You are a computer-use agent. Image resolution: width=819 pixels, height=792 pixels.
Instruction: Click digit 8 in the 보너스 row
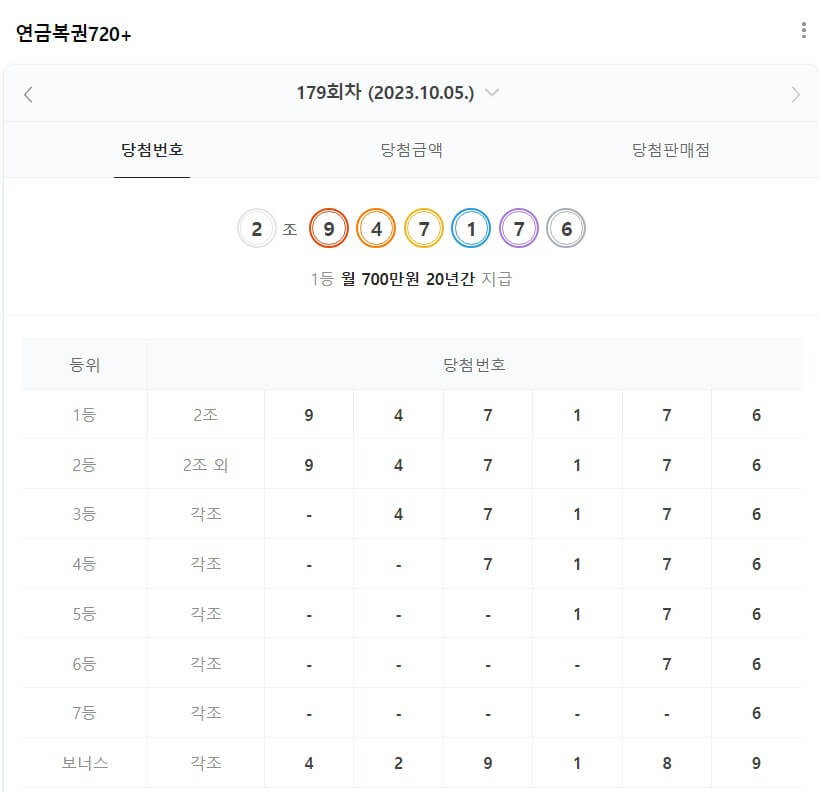pyautogui.click(x=667, y=764)
